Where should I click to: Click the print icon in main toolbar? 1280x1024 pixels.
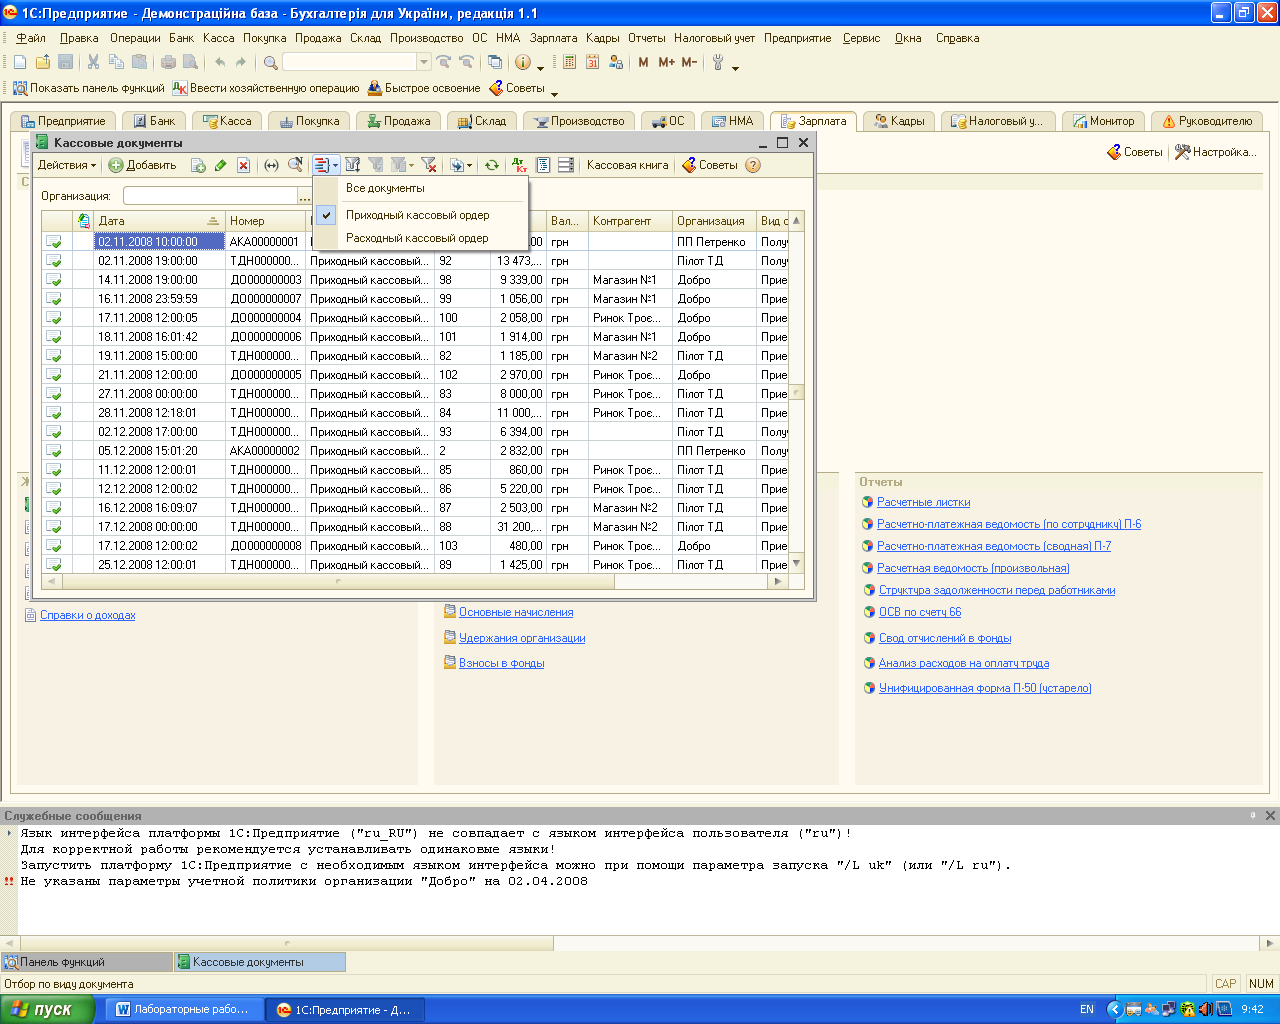pyautogui.click(x=168, y=62)
